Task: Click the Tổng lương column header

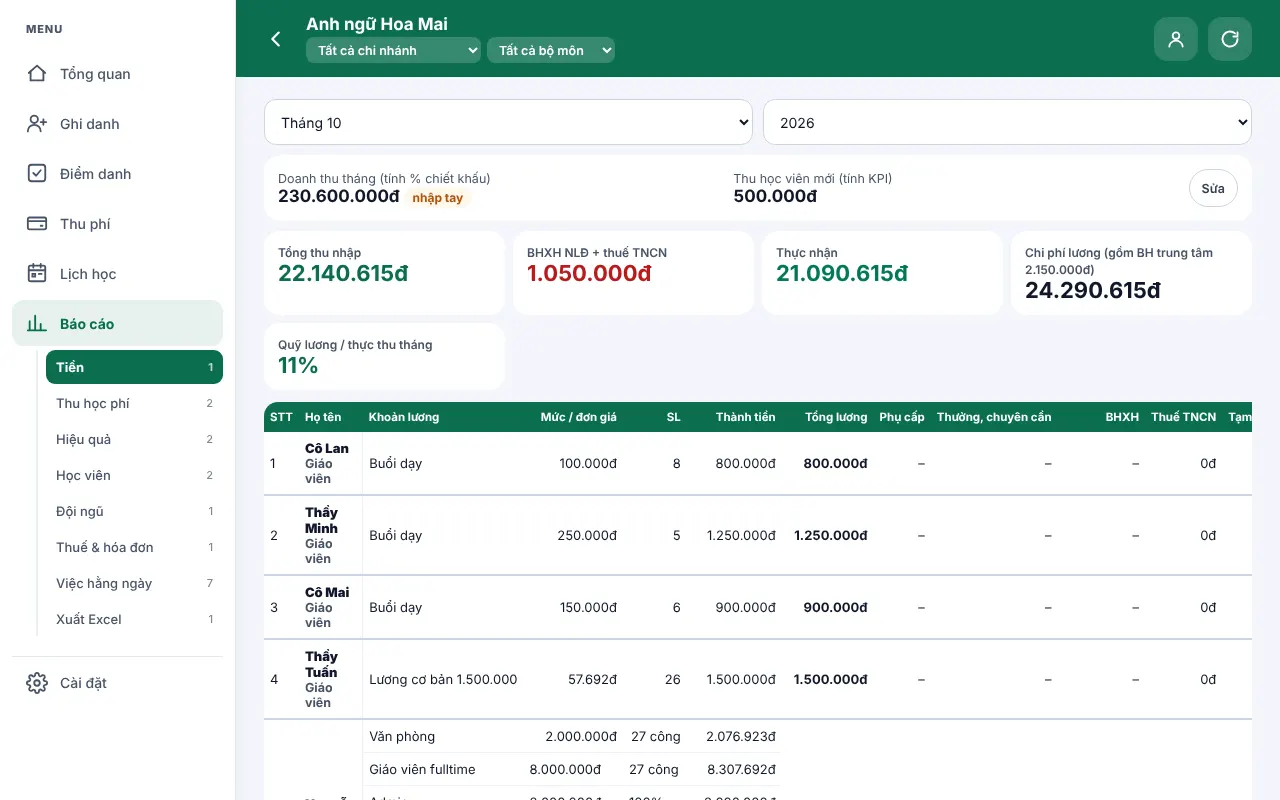Action: [x=836, y=417]
